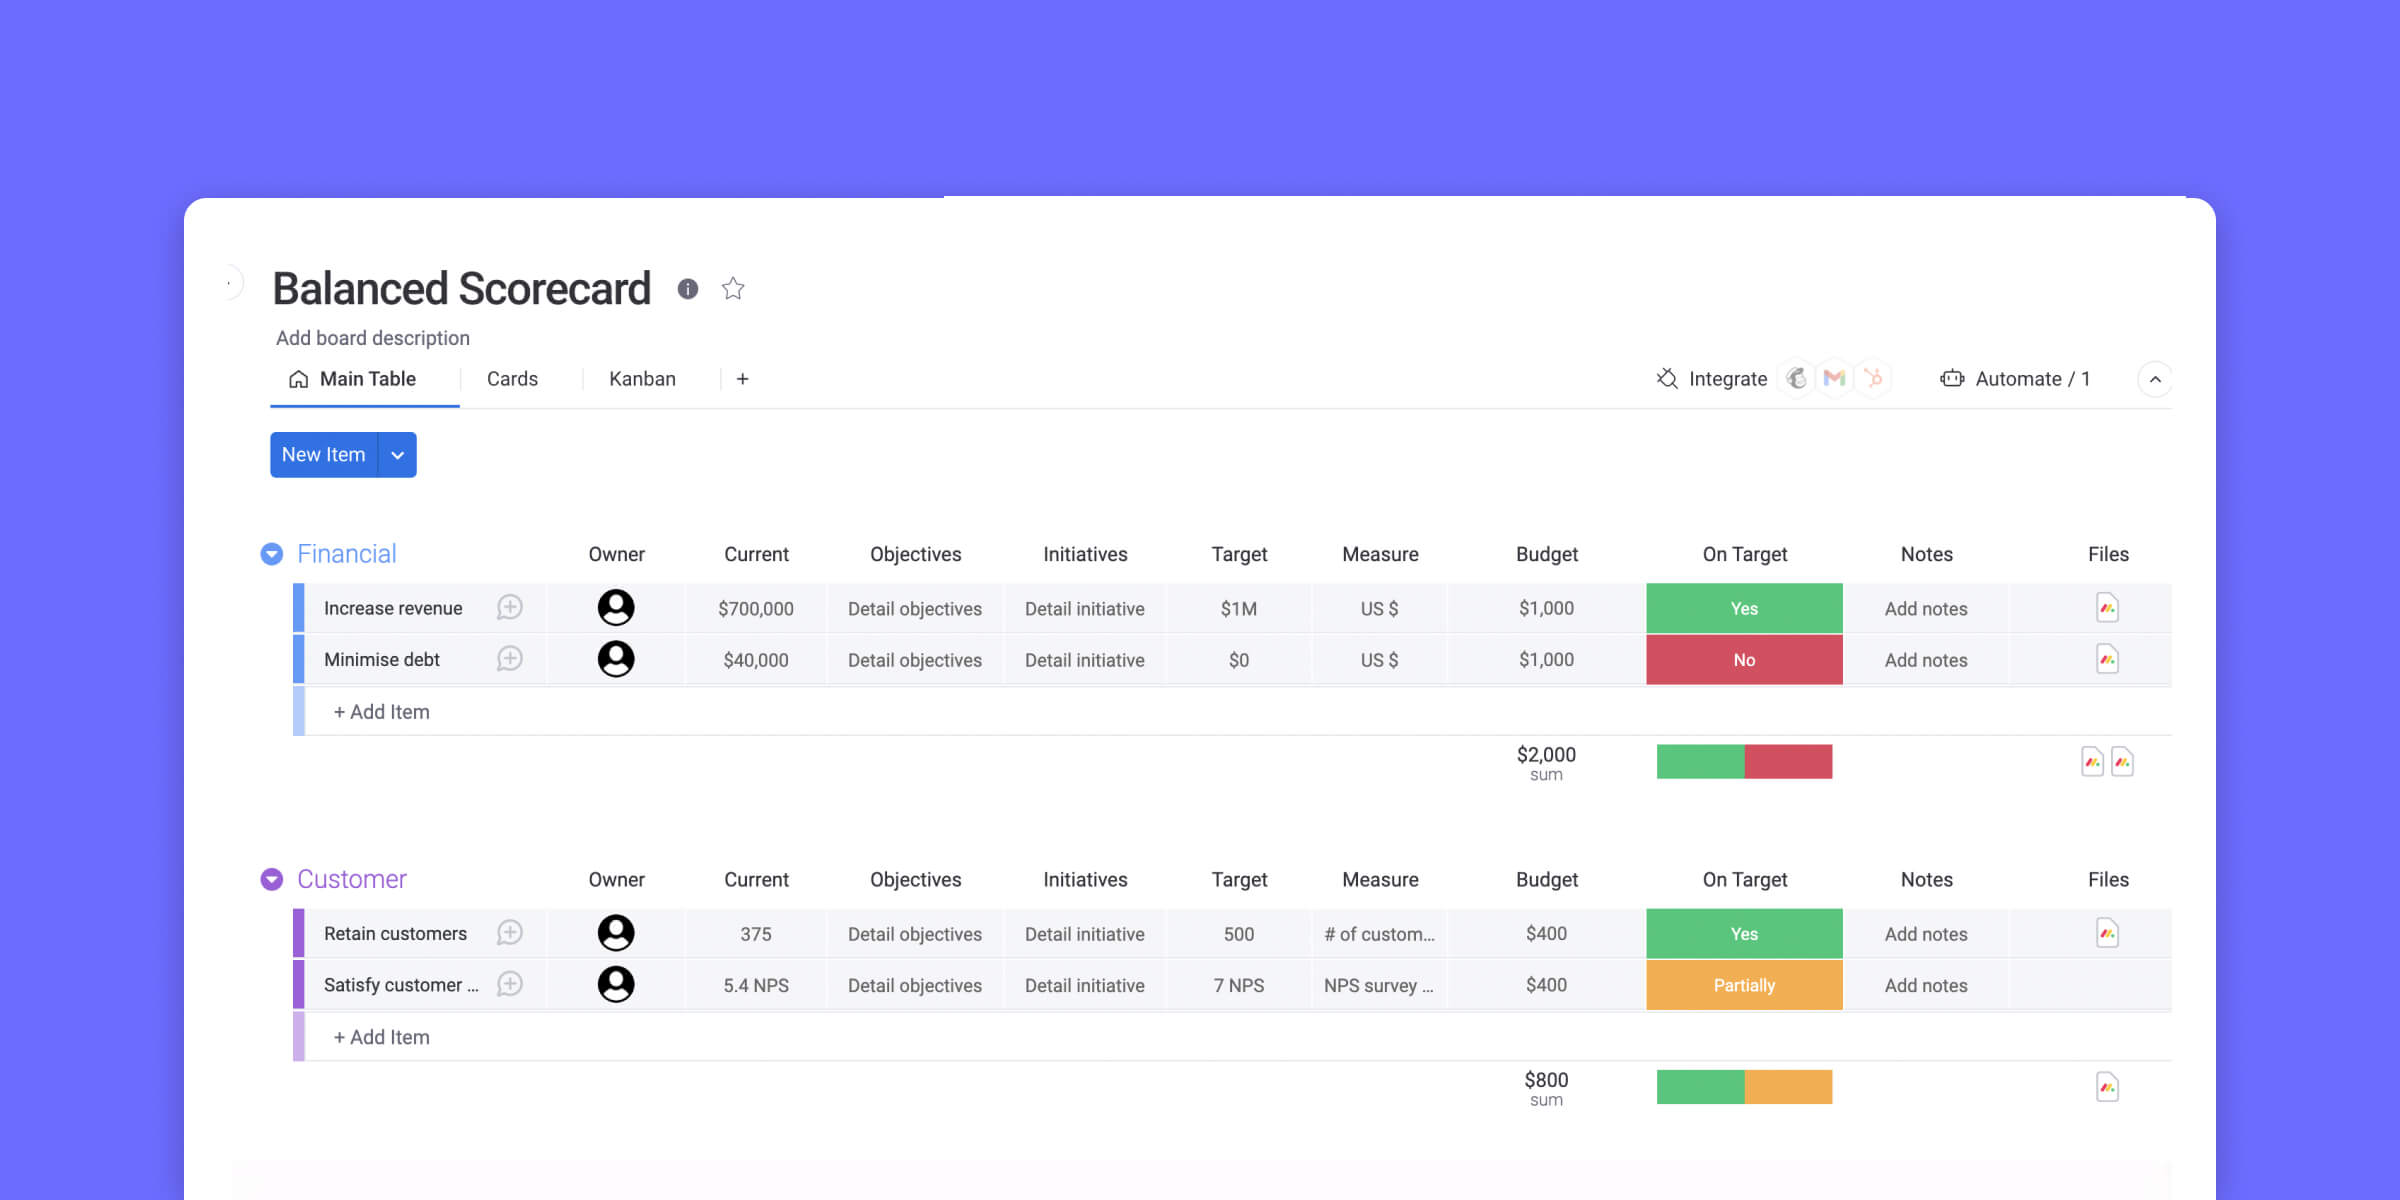Open conversation for Increase revenue item
2400x1200 pixels.
[x=510, y=607]
